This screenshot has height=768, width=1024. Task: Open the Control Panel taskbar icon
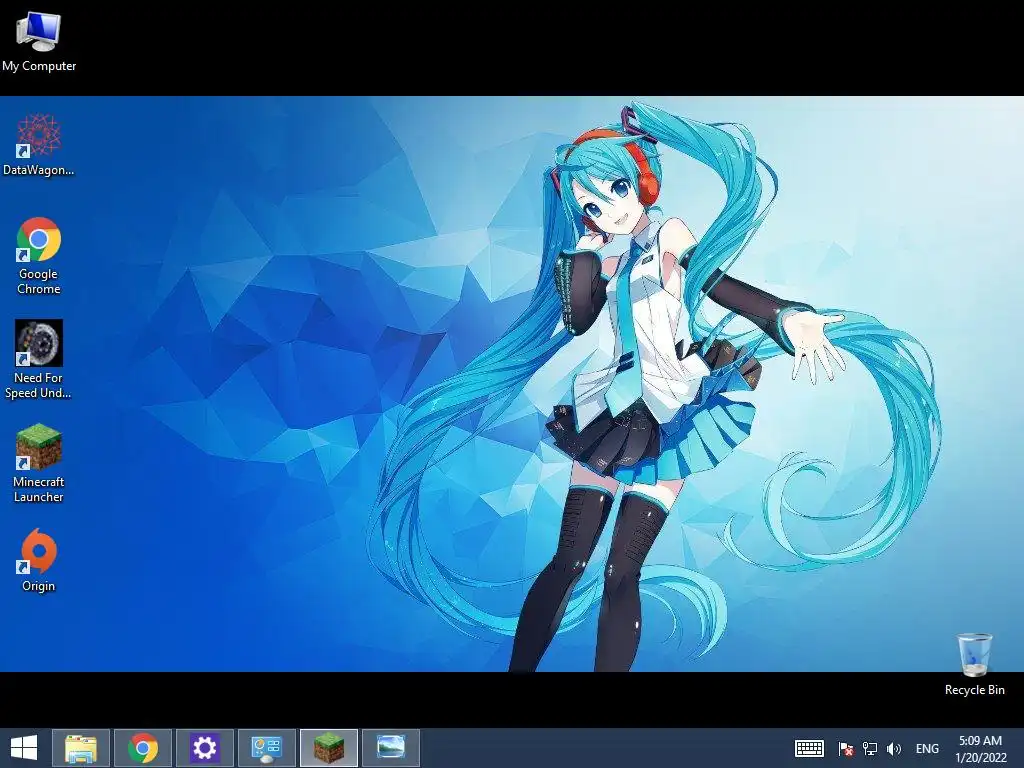267,748
